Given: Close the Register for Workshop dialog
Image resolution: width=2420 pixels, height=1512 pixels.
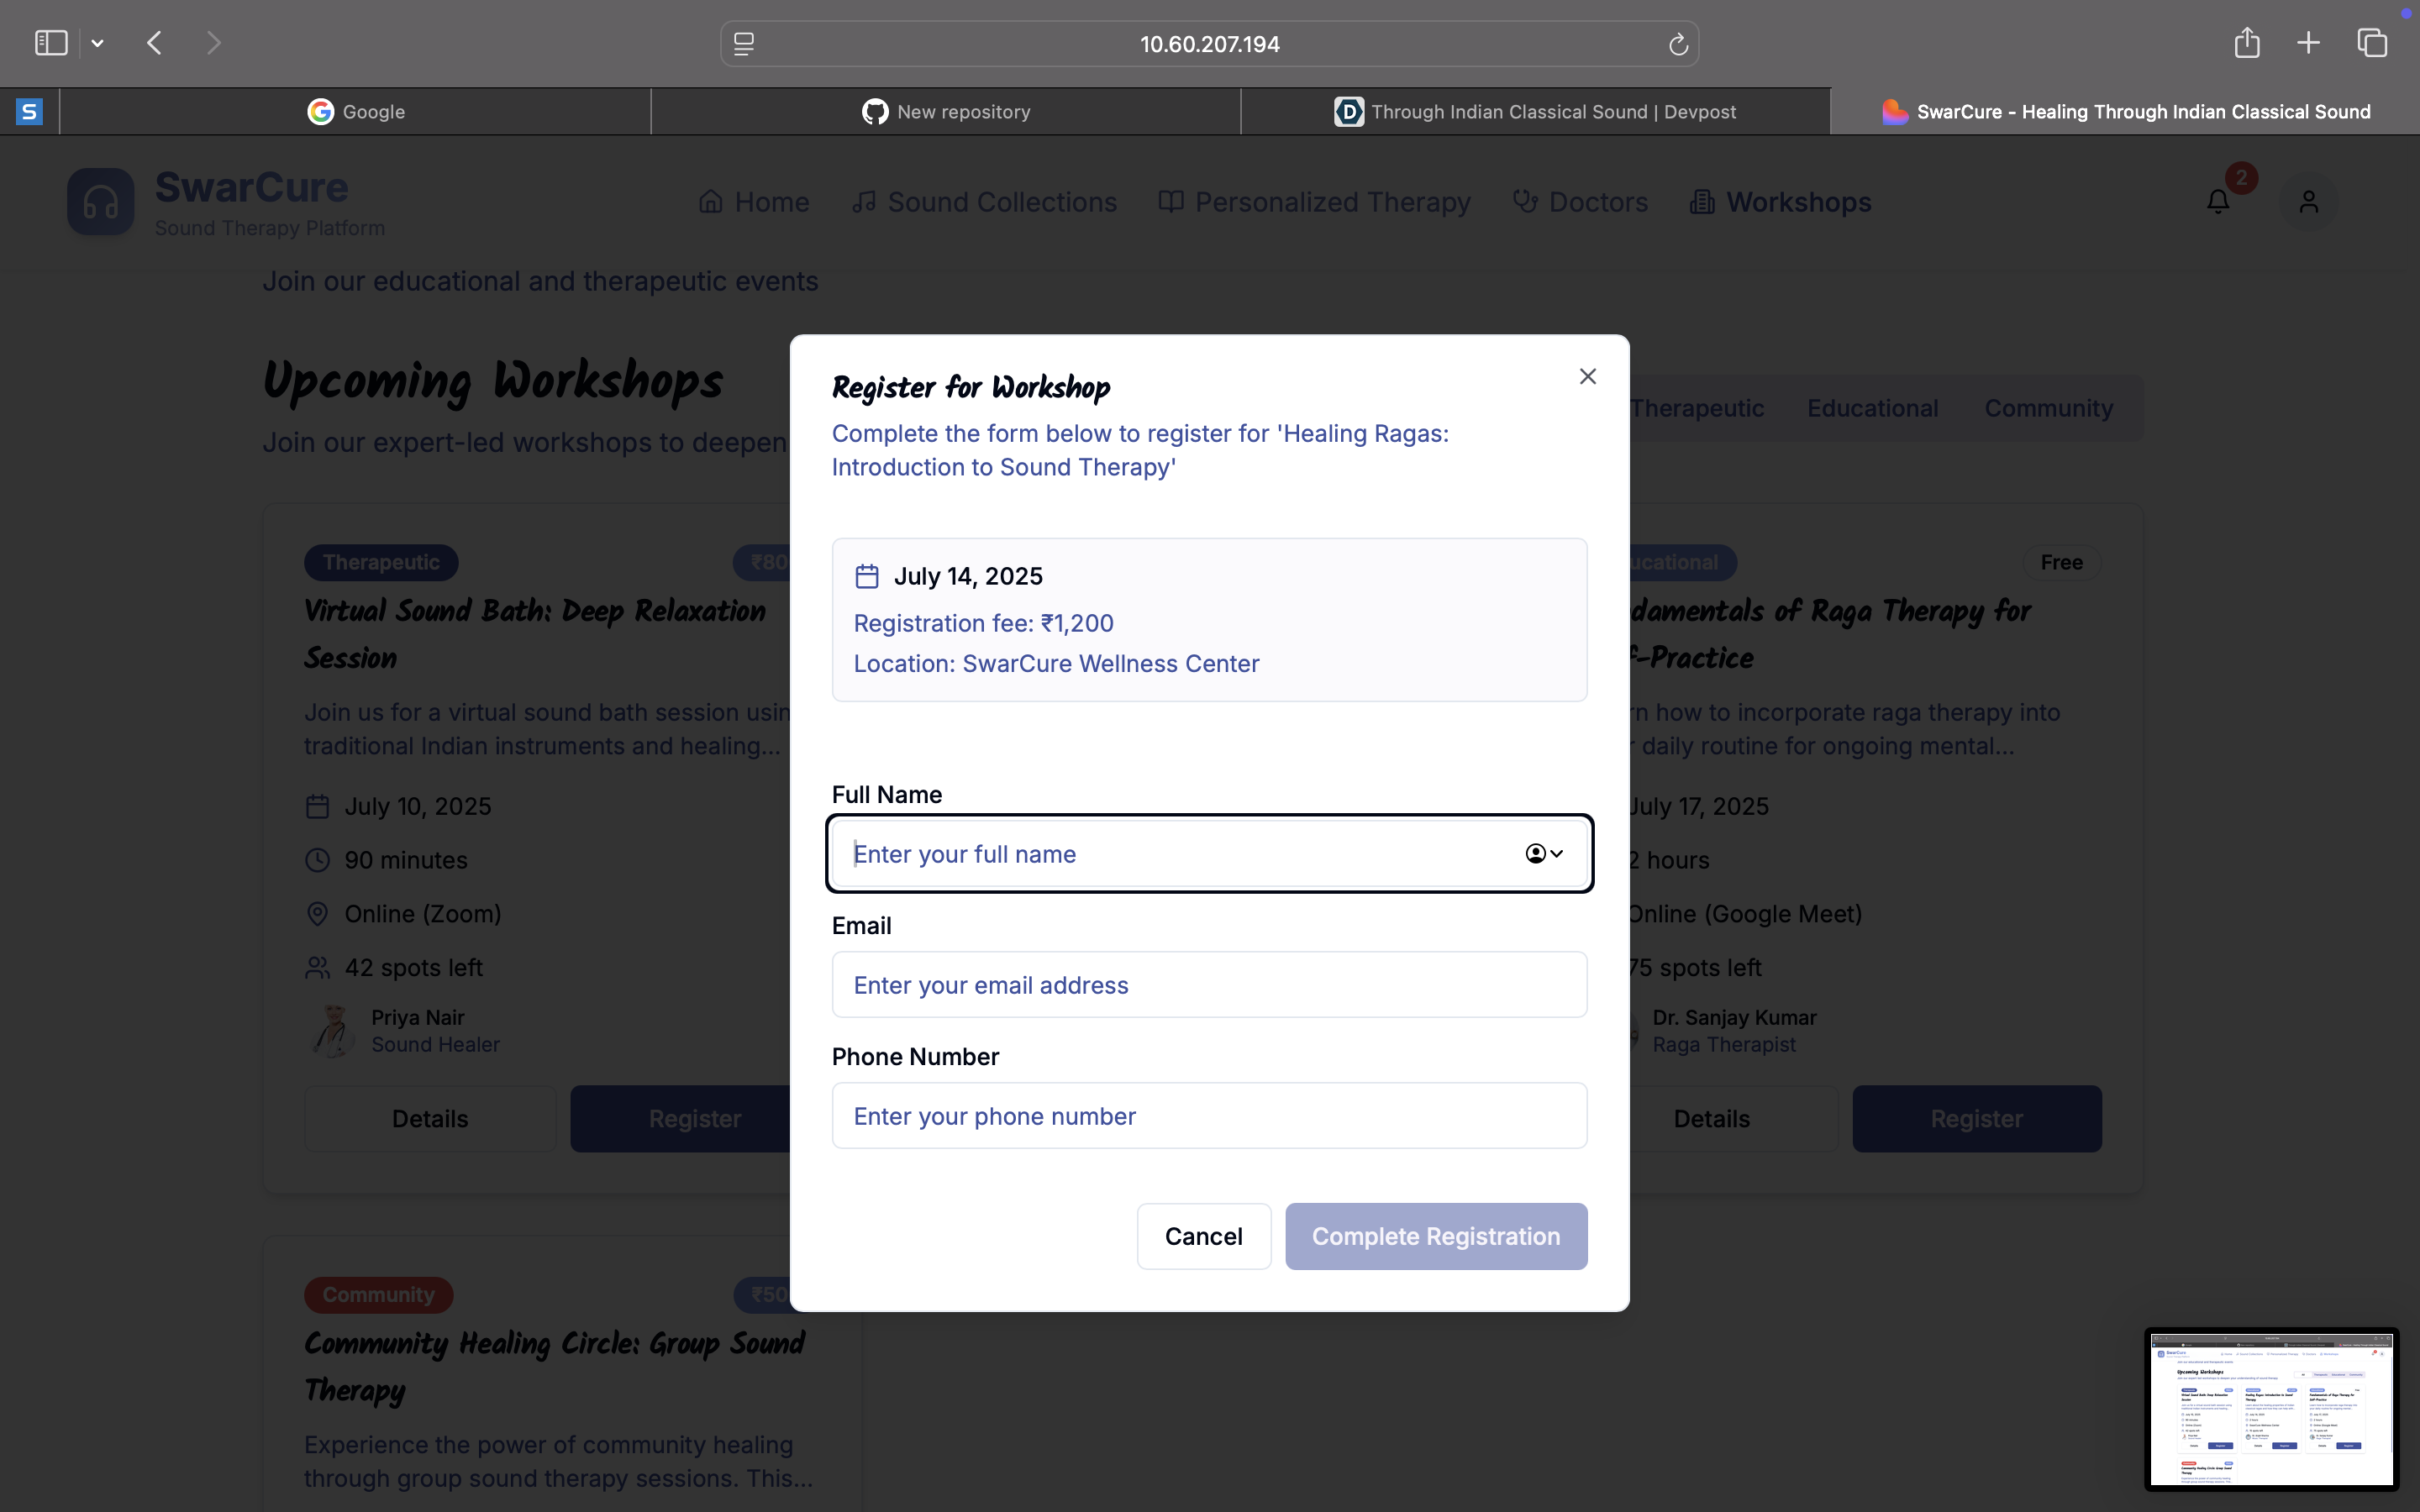Looking at the screenshot, I should [1587, 376].
